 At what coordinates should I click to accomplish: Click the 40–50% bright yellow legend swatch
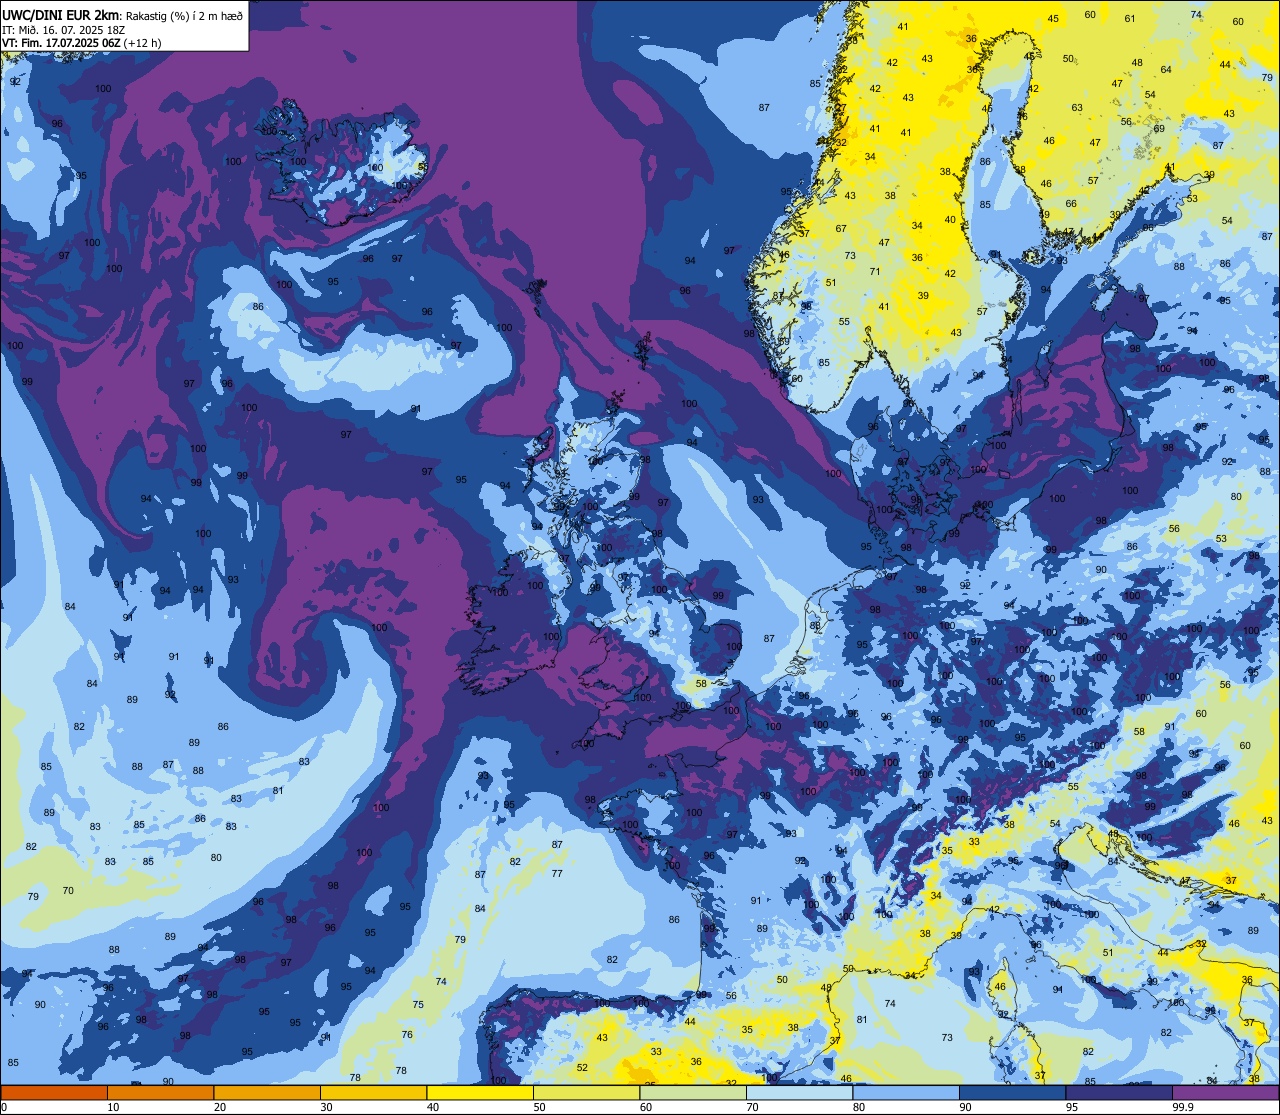click(480, 1092)
